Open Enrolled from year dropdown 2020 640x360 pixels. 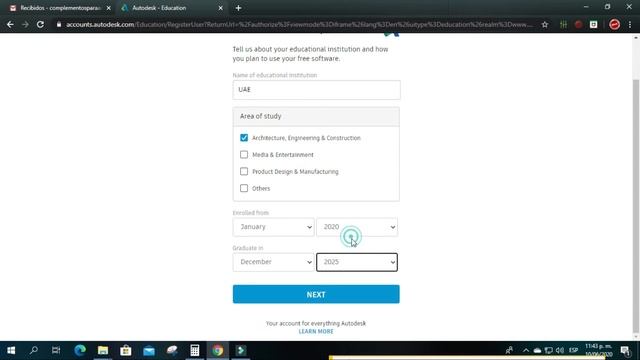point(357,227)
